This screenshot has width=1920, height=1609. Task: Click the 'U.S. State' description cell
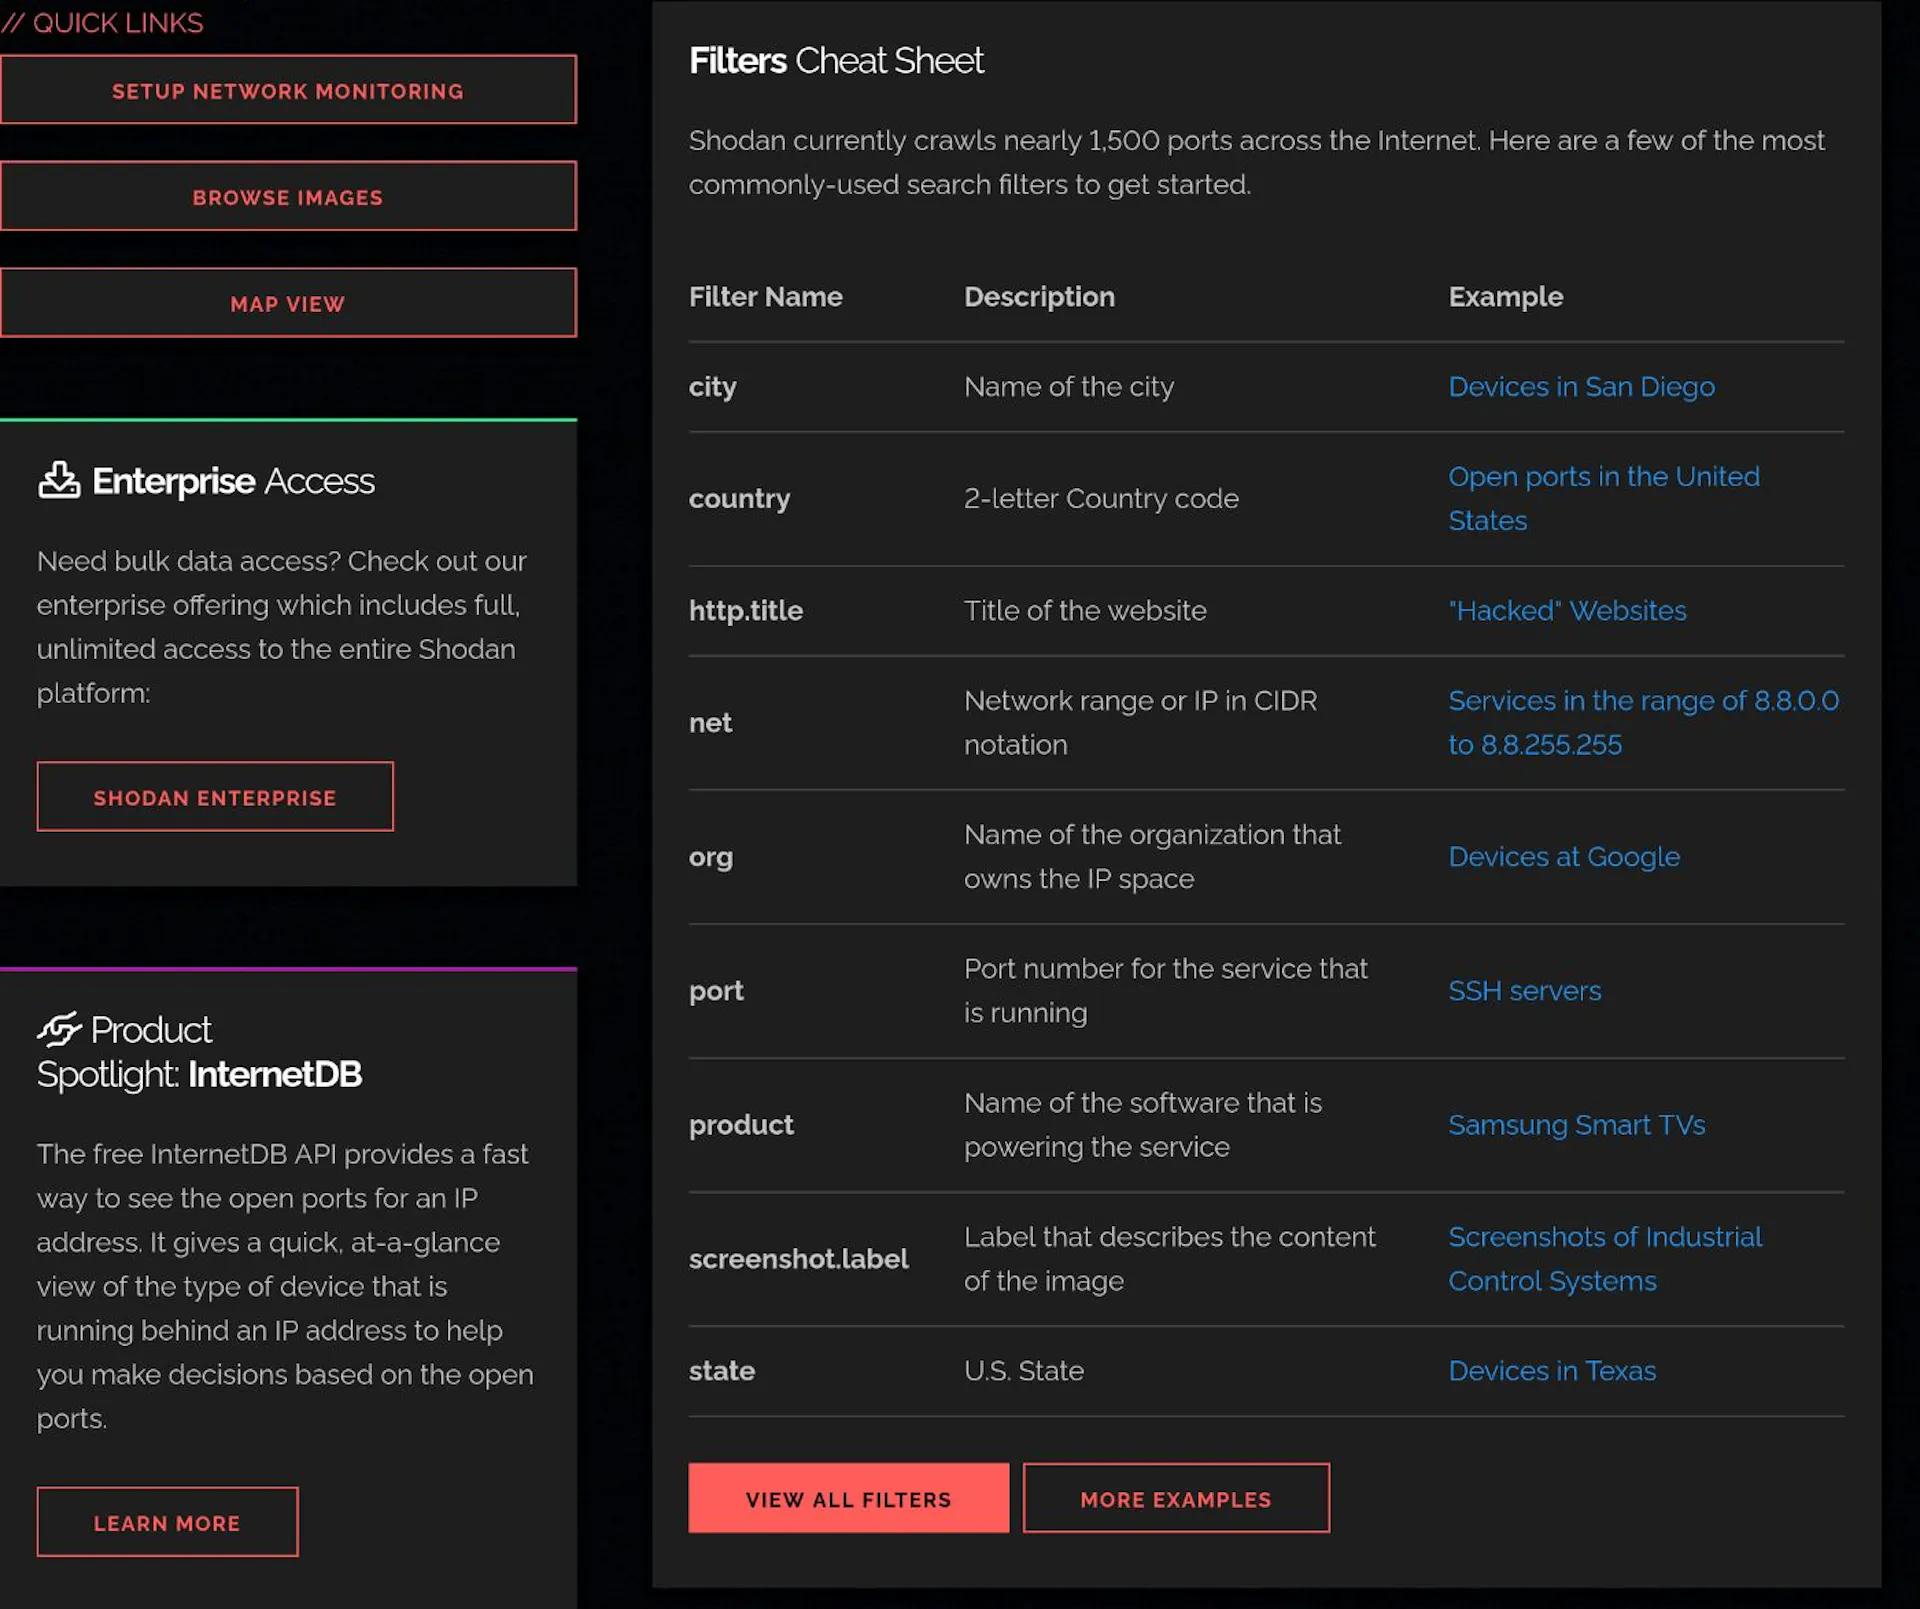1024,1371
